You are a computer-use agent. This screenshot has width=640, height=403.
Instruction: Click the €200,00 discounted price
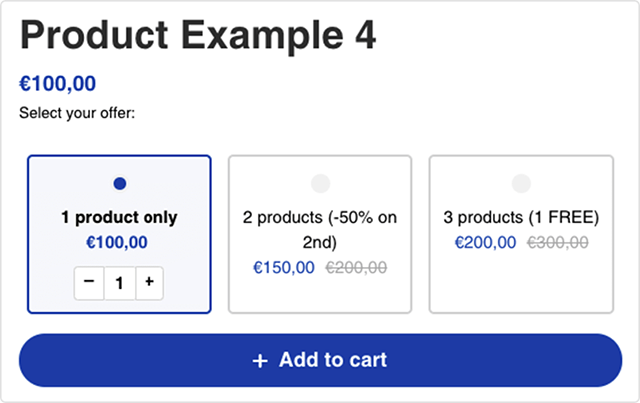click(485, 243)
